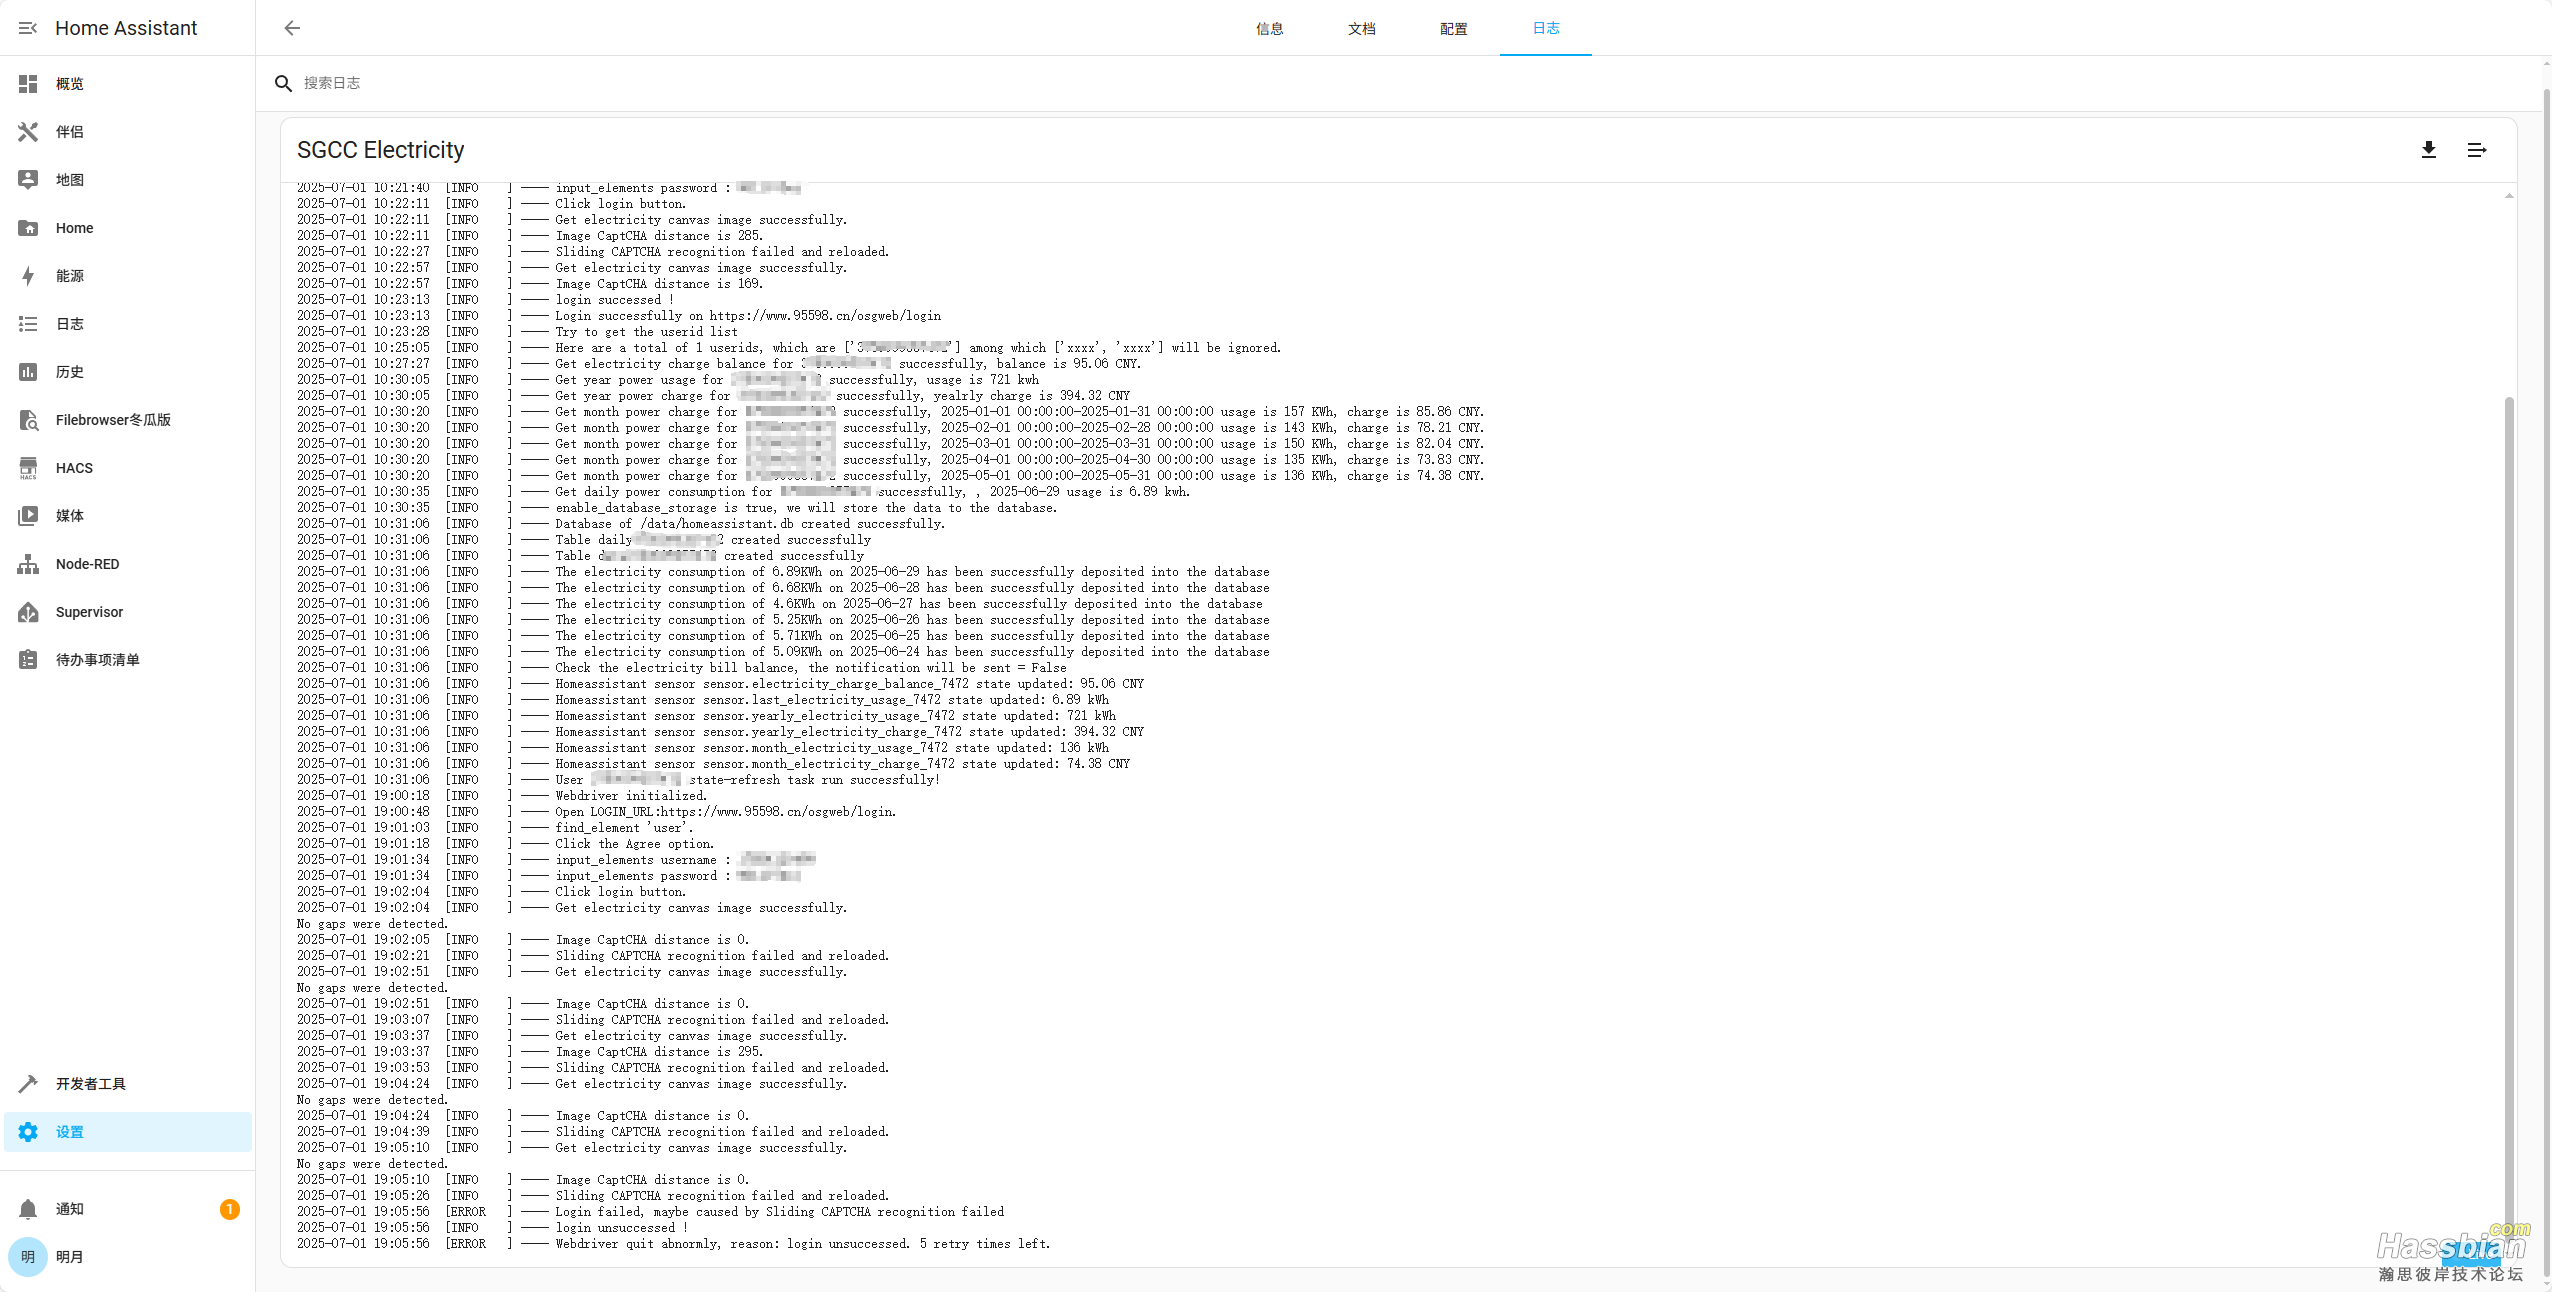Switch to 文档 tab
The width and height of the screenshot is (2552, 1292).
pyautogui.click(x=1362, y=28)
